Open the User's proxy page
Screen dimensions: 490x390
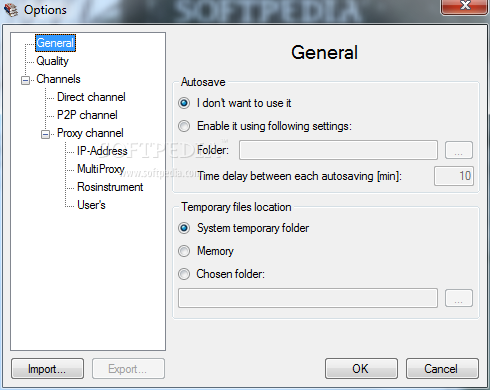pos(91,205)
